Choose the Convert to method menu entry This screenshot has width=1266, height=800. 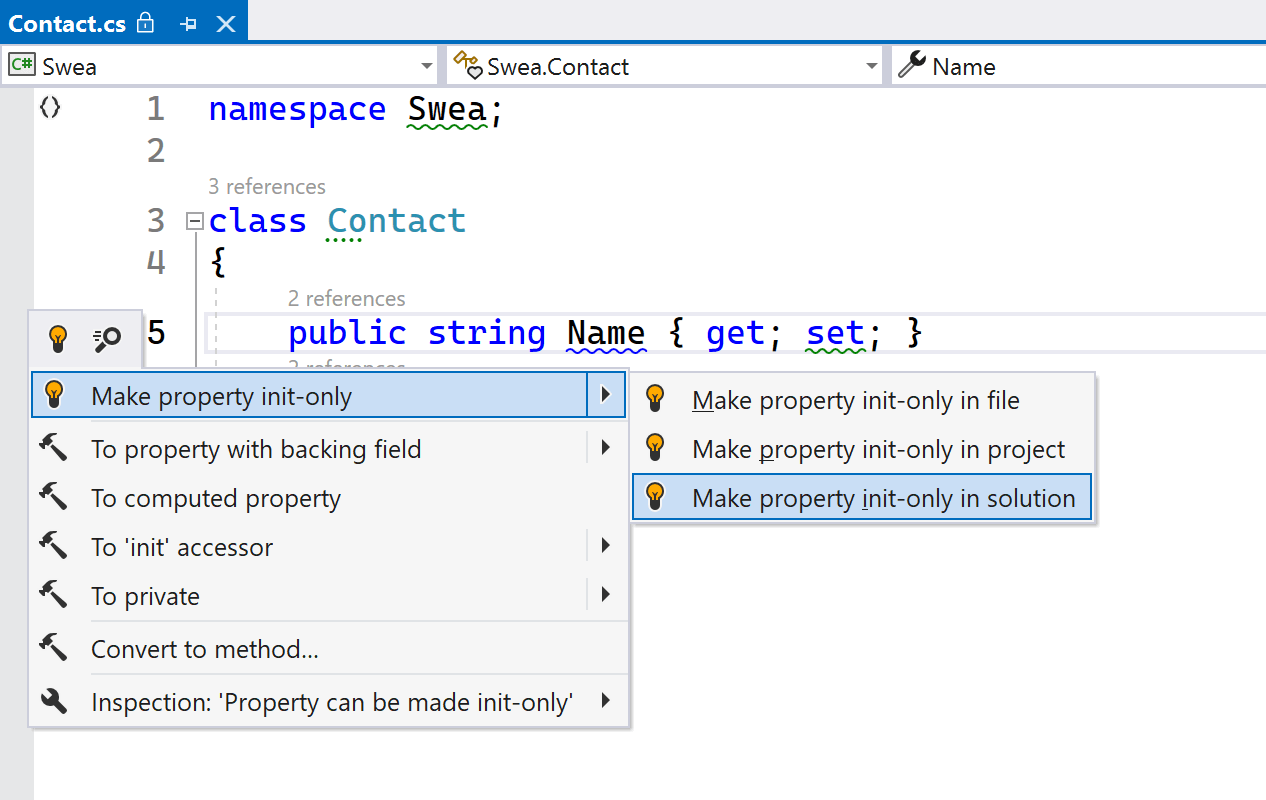point(205,648)
